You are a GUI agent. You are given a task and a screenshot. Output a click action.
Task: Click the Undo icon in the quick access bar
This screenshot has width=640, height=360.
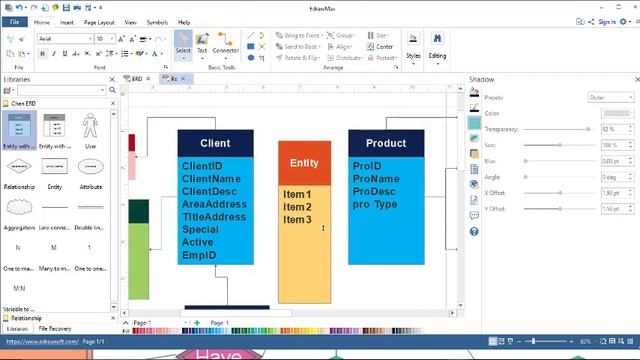tap(19, 8)
